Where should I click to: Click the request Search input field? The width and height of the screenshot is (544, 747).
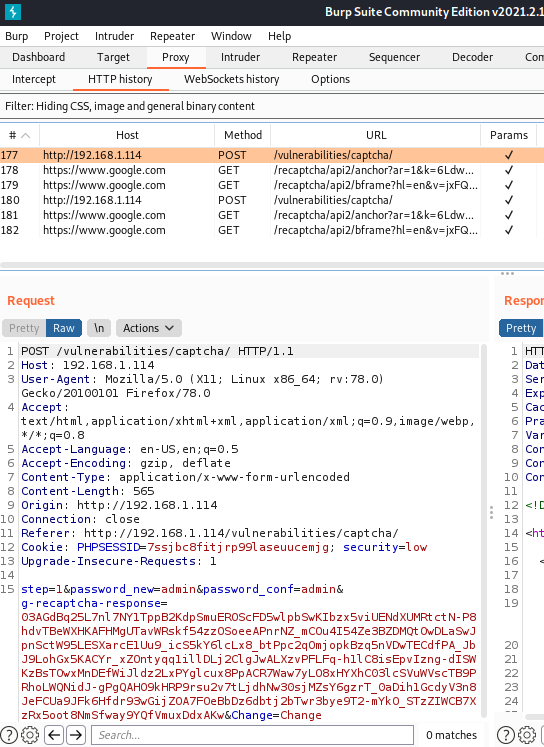coord(252,735)
